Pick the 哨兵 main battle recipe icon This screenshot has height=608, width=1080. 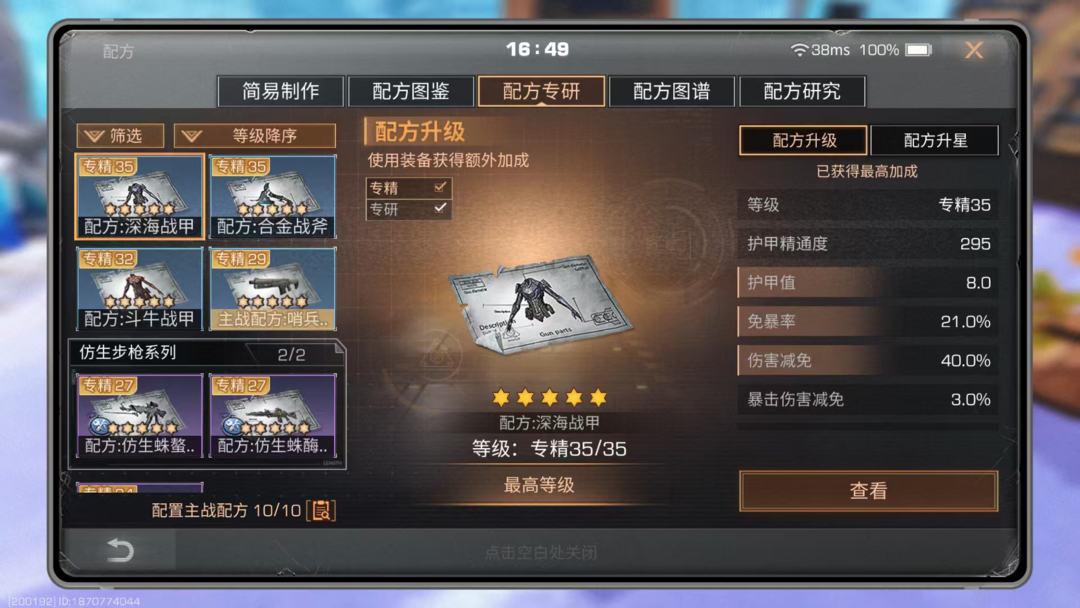point(273,289)
